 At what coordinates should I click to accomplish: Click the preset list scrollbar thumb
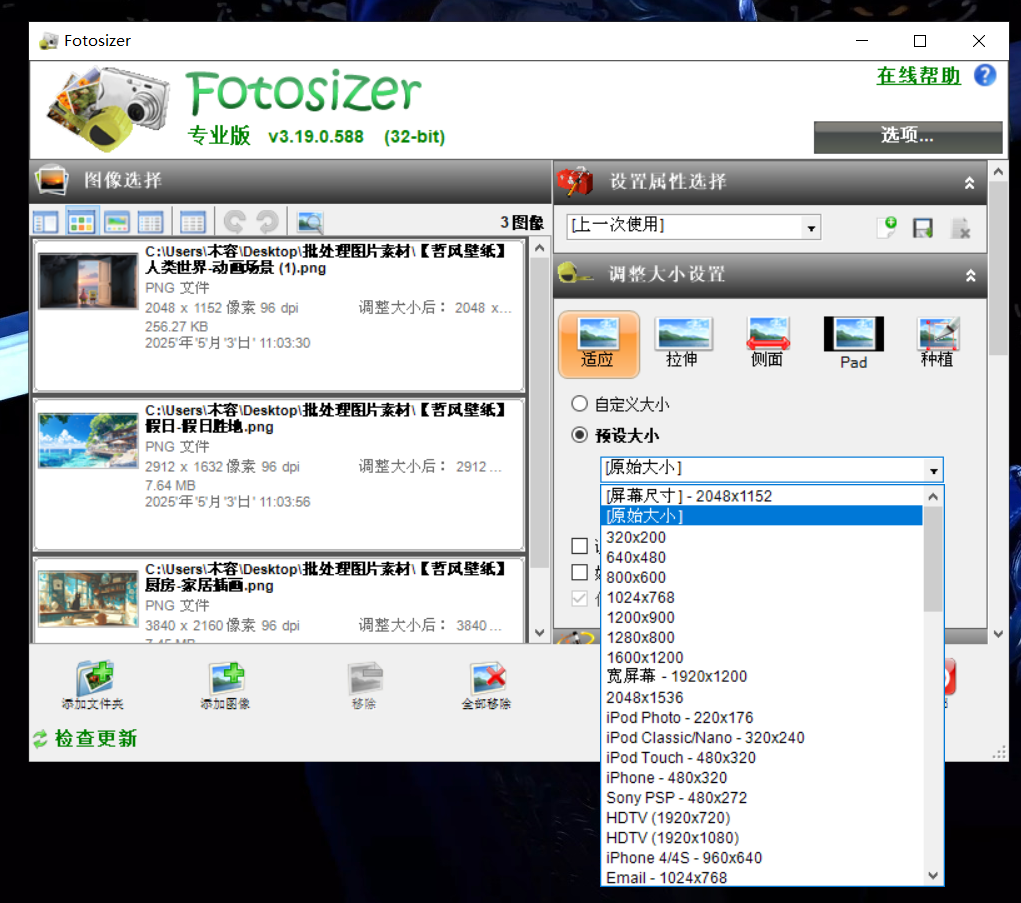[x=933, y=560]
